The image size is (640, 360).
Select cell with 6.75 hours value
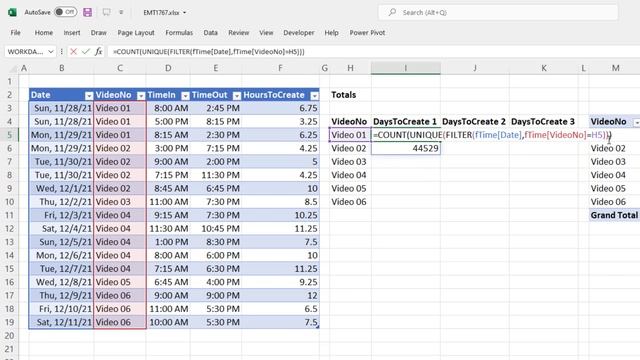(x=280, y=108)
